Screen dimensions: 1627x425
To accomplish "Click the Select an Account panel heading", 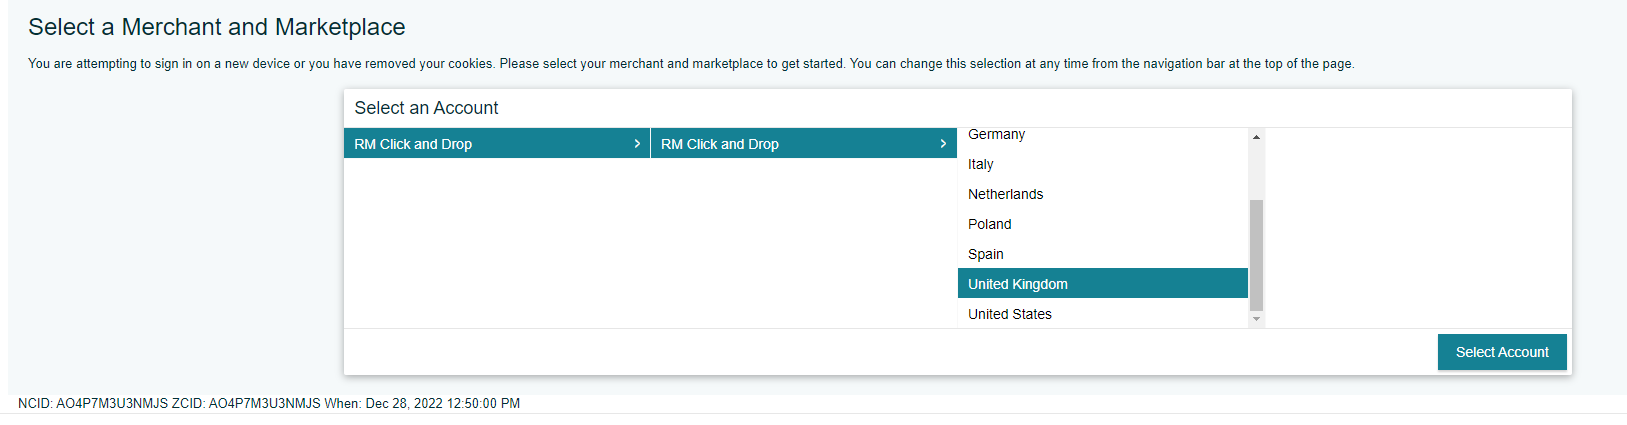I will 426,108.
